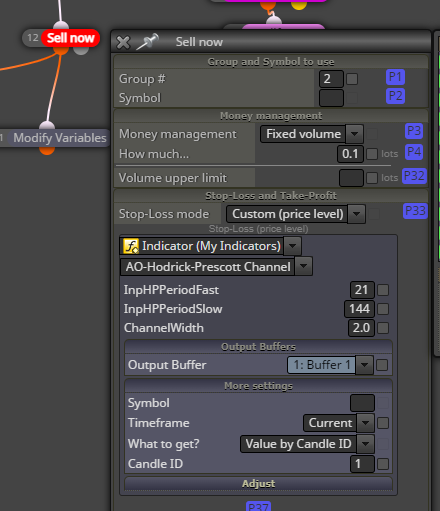Open the What to get? Value by Candle ID dropdown
The width and height of the screenshot is (440, 511).
307,444
